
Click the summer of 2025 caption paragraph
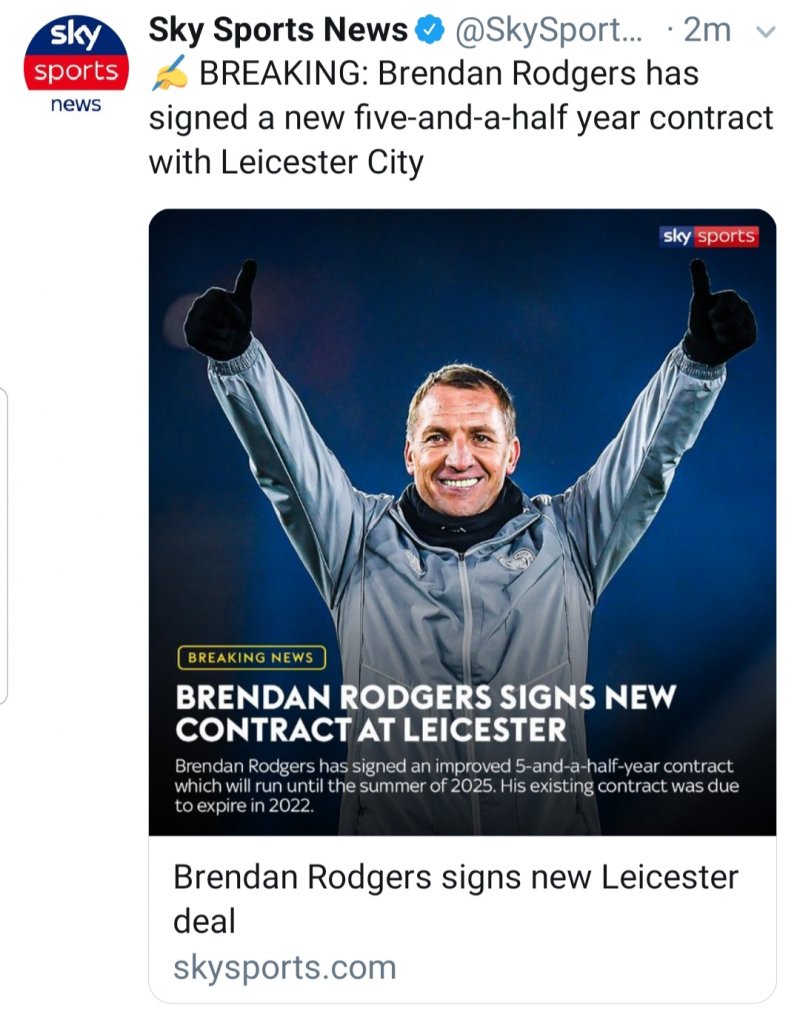pyautogui.click(x=454, y=784)
